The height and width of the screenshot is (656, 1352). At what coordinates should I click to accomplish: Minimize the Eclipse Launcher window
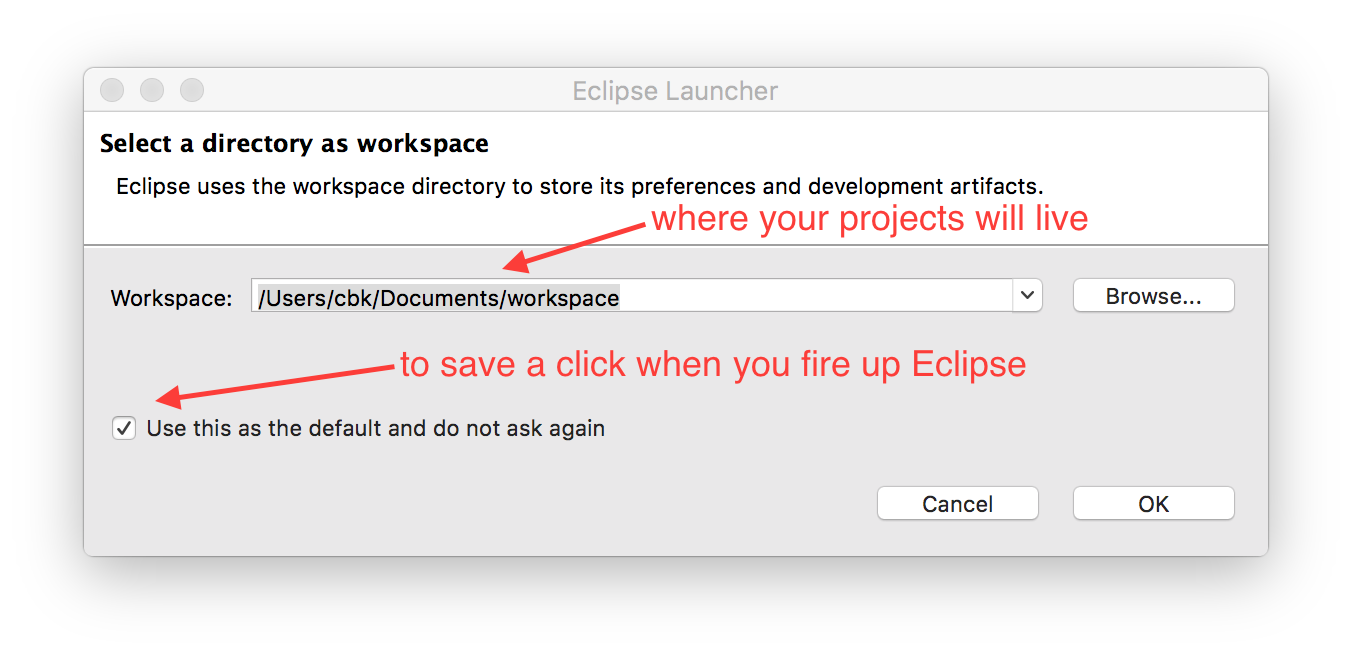click(x=152, y=90)
